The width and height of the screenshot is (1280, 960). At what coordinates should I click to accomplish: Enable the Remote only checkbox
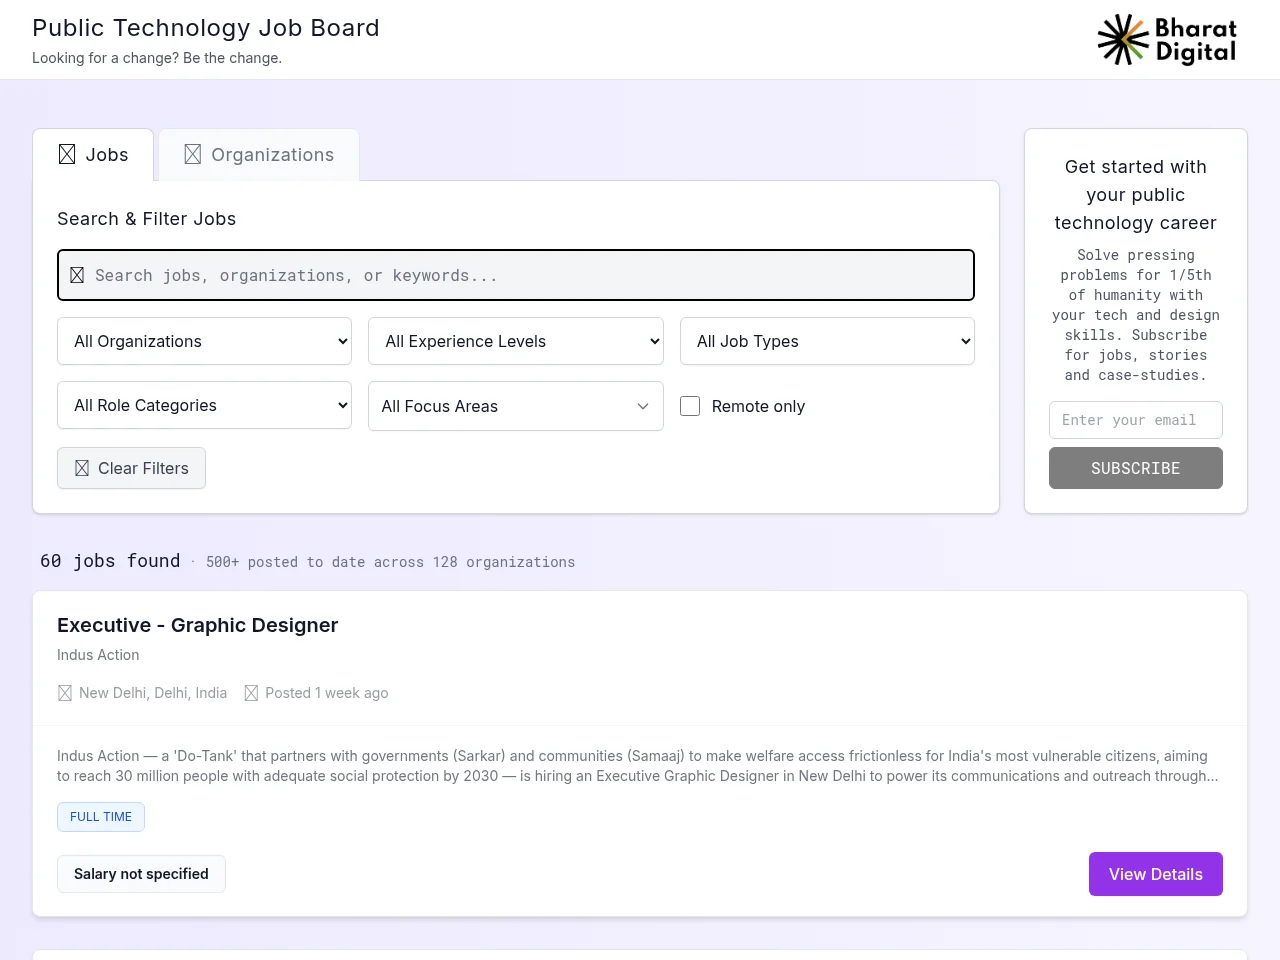point(690,406)
